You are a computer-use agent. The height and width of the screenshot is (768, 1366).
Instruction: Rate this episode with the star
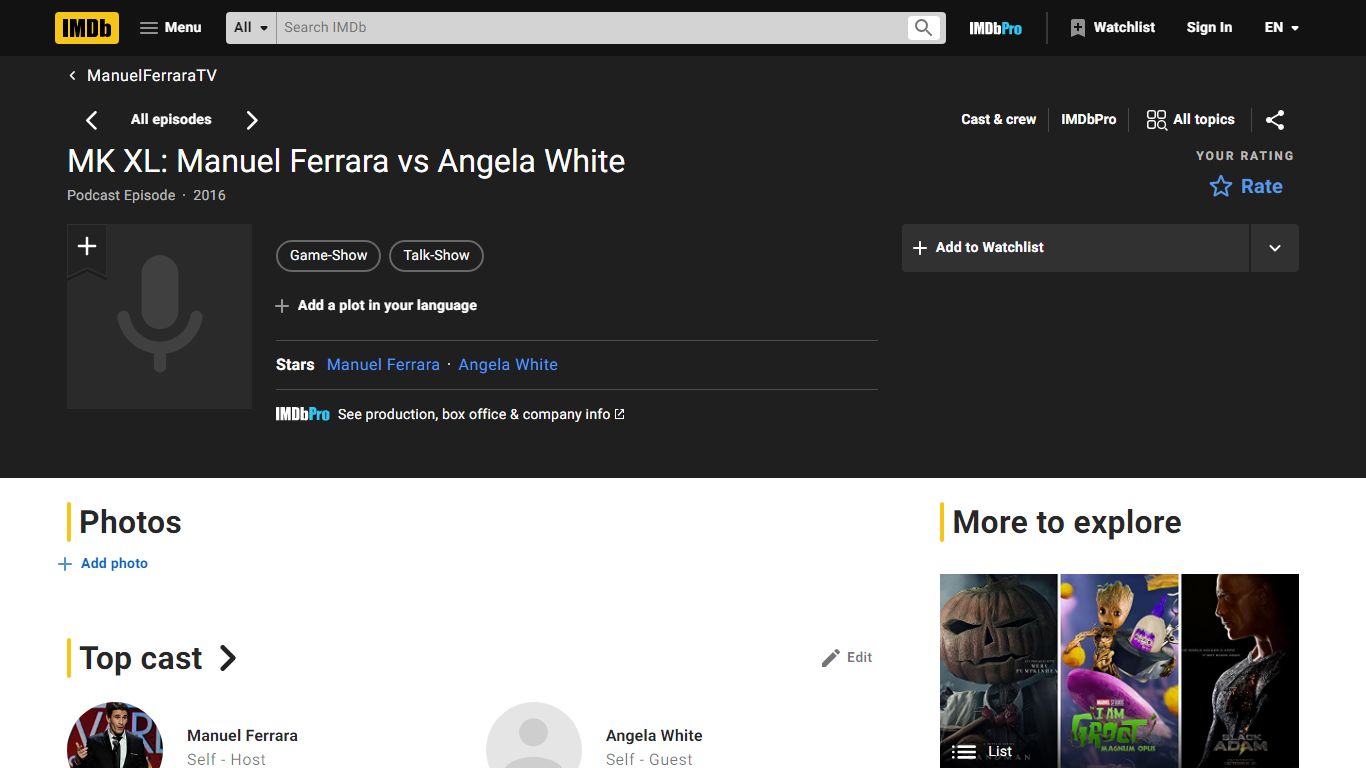pos(1246,186)
